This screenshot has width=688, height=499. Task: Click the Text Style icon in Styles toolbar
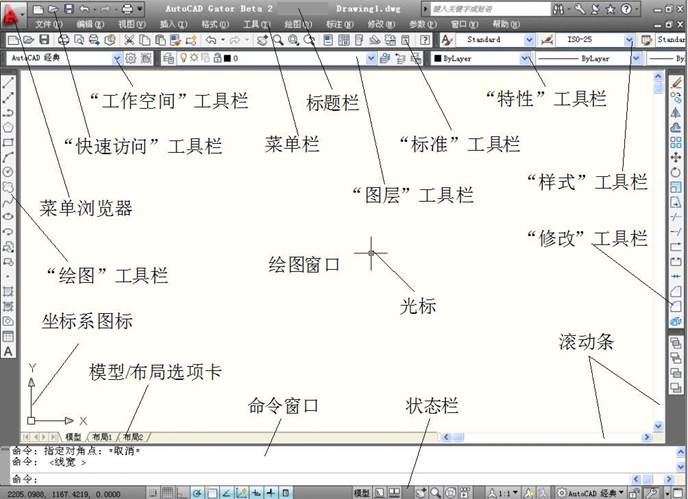(447, 40)
